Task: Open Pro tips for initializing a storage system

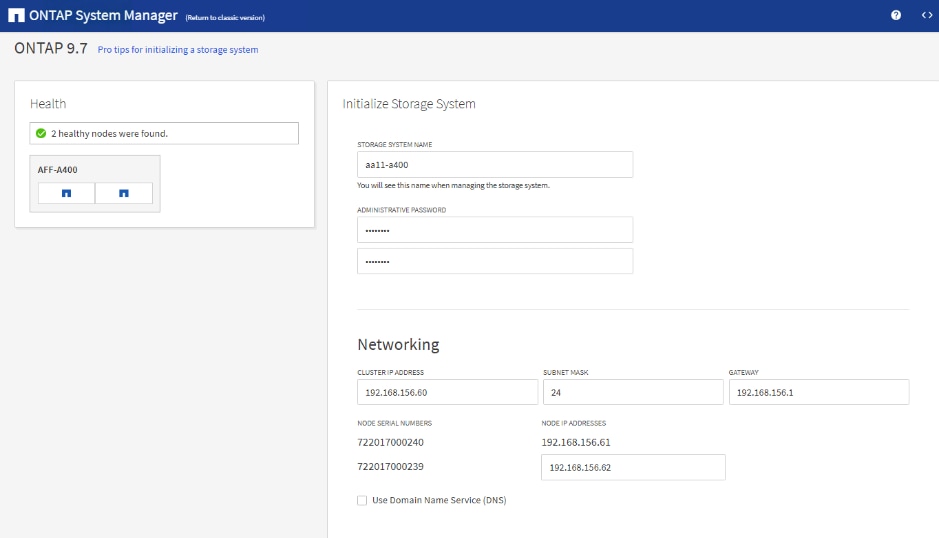Action: click(x=178, y=50)
